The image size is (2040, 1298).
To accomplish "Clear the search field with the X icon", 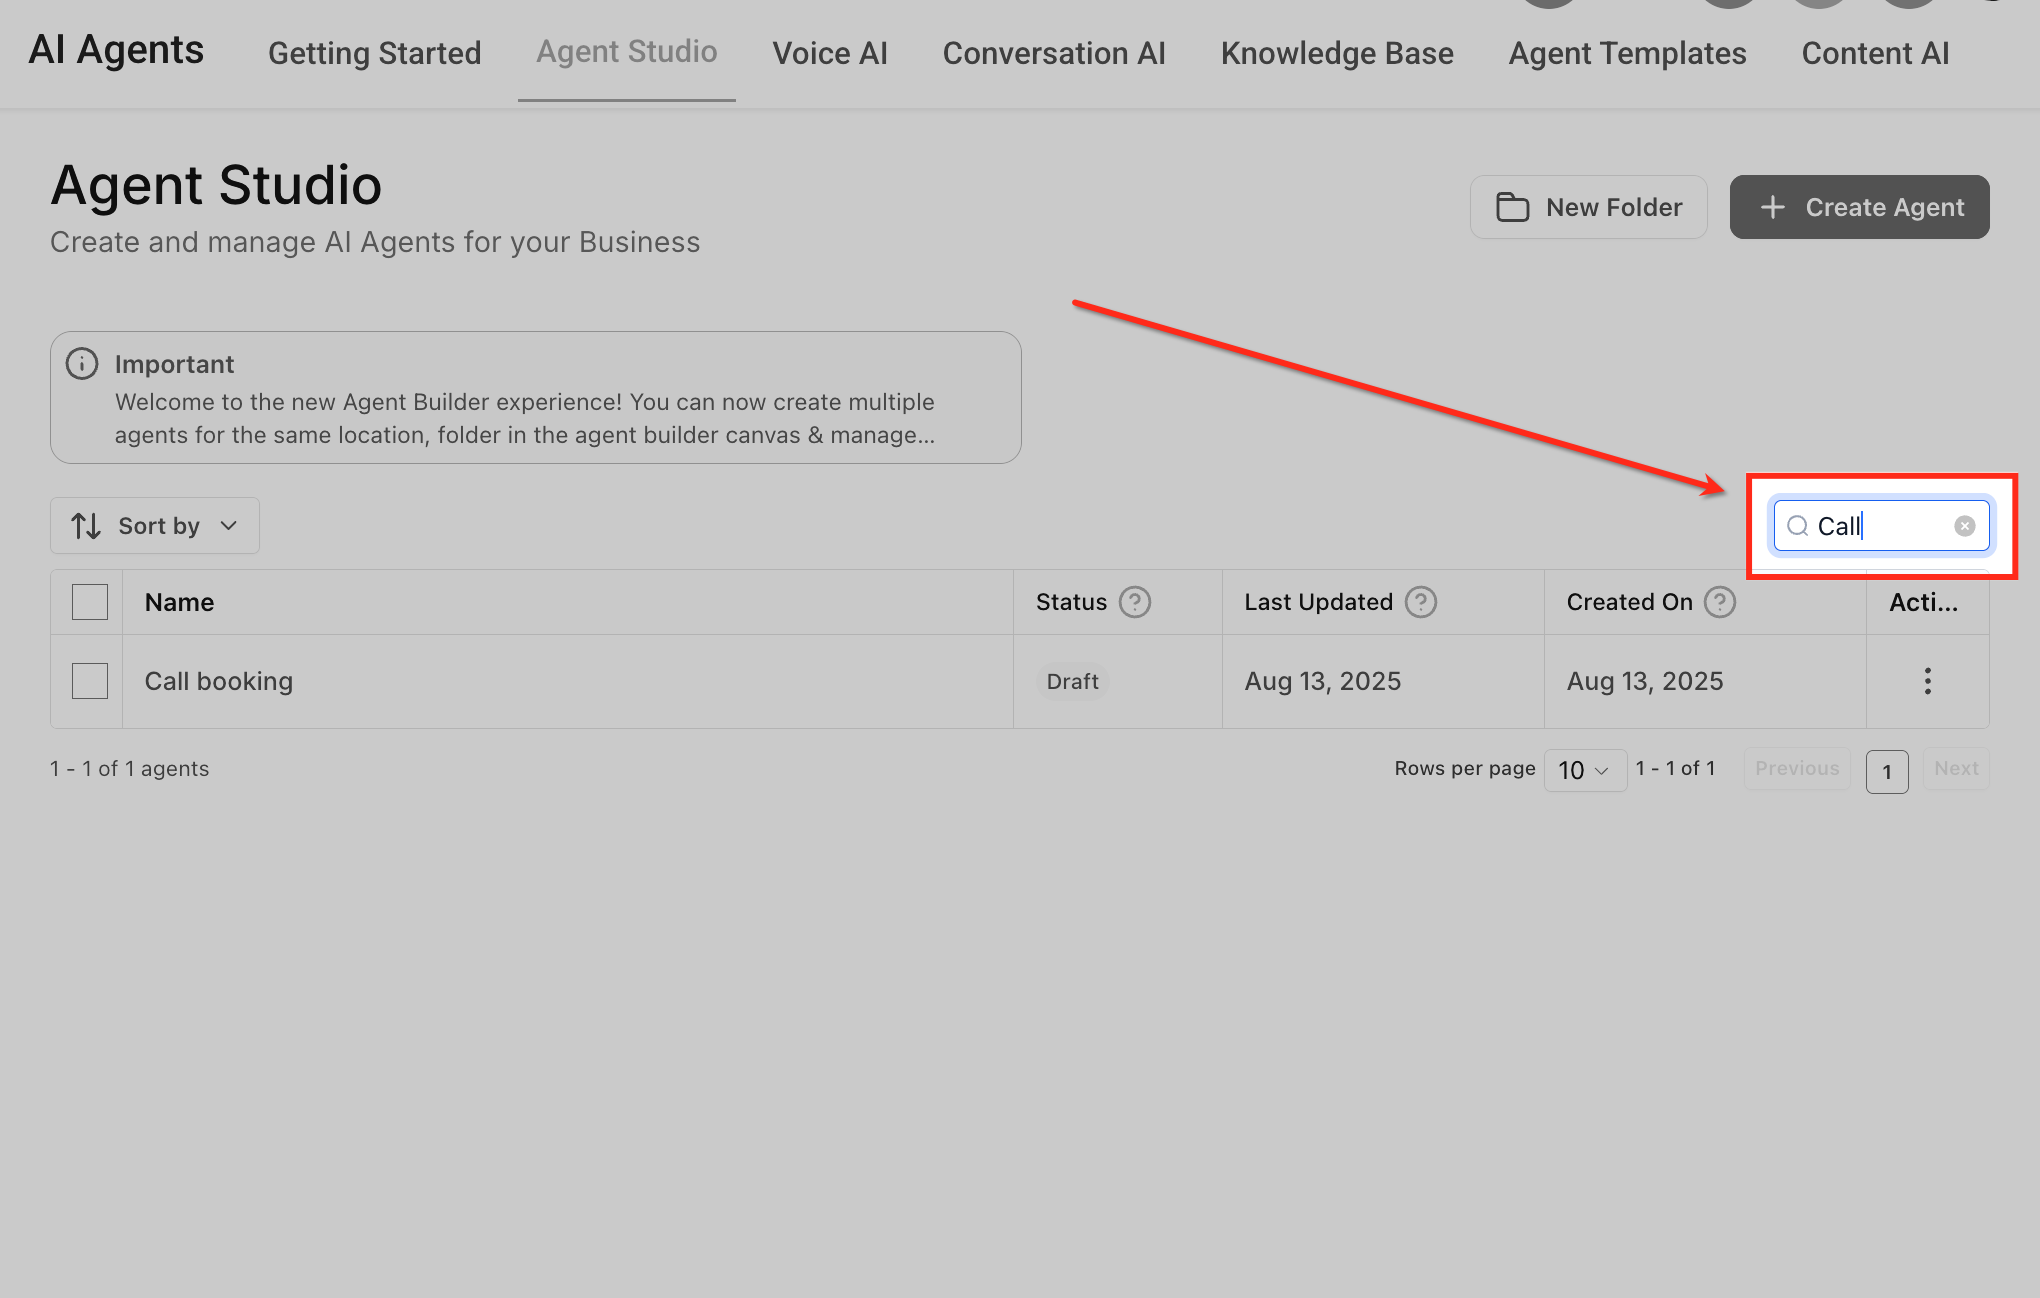I will [x=1964, y=526].
